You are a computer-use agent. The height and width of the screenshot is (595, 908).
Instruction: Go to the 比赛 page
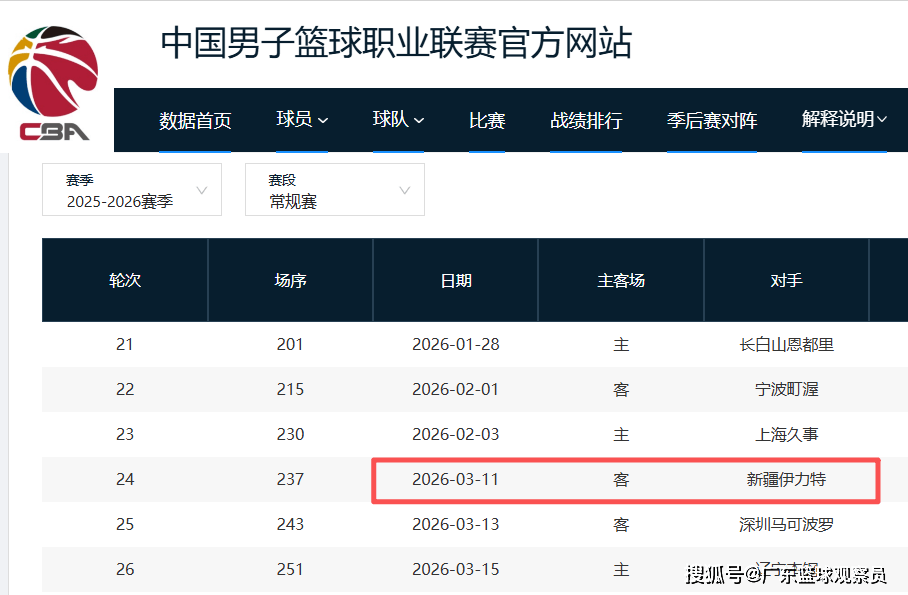[487, 121]
